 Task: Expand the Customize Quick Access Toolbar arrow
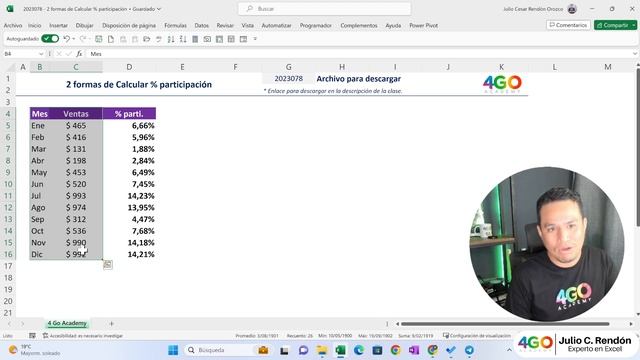[x=255, y=39]
